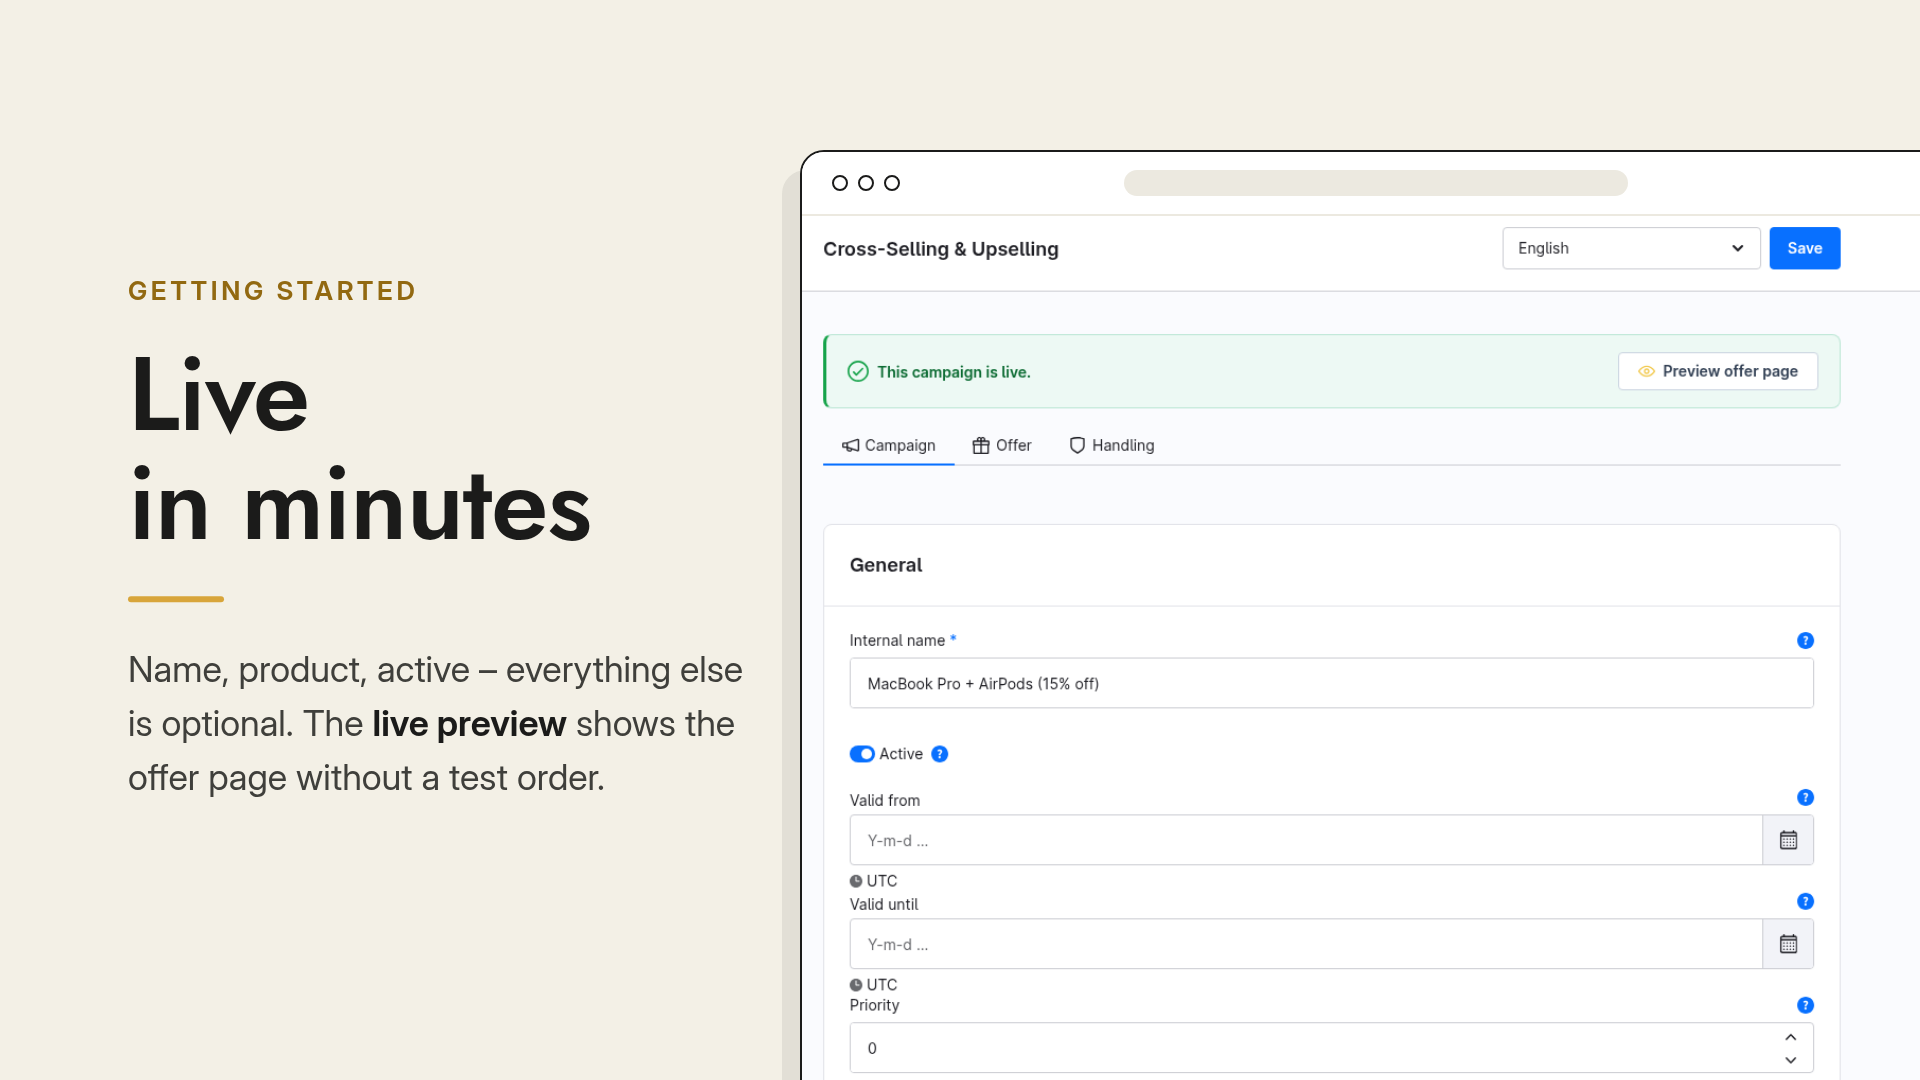This screenshot has width=1920, height=1080.
Task: Decrease Priority with the down arrow
Action: tap(1790, 1060)
